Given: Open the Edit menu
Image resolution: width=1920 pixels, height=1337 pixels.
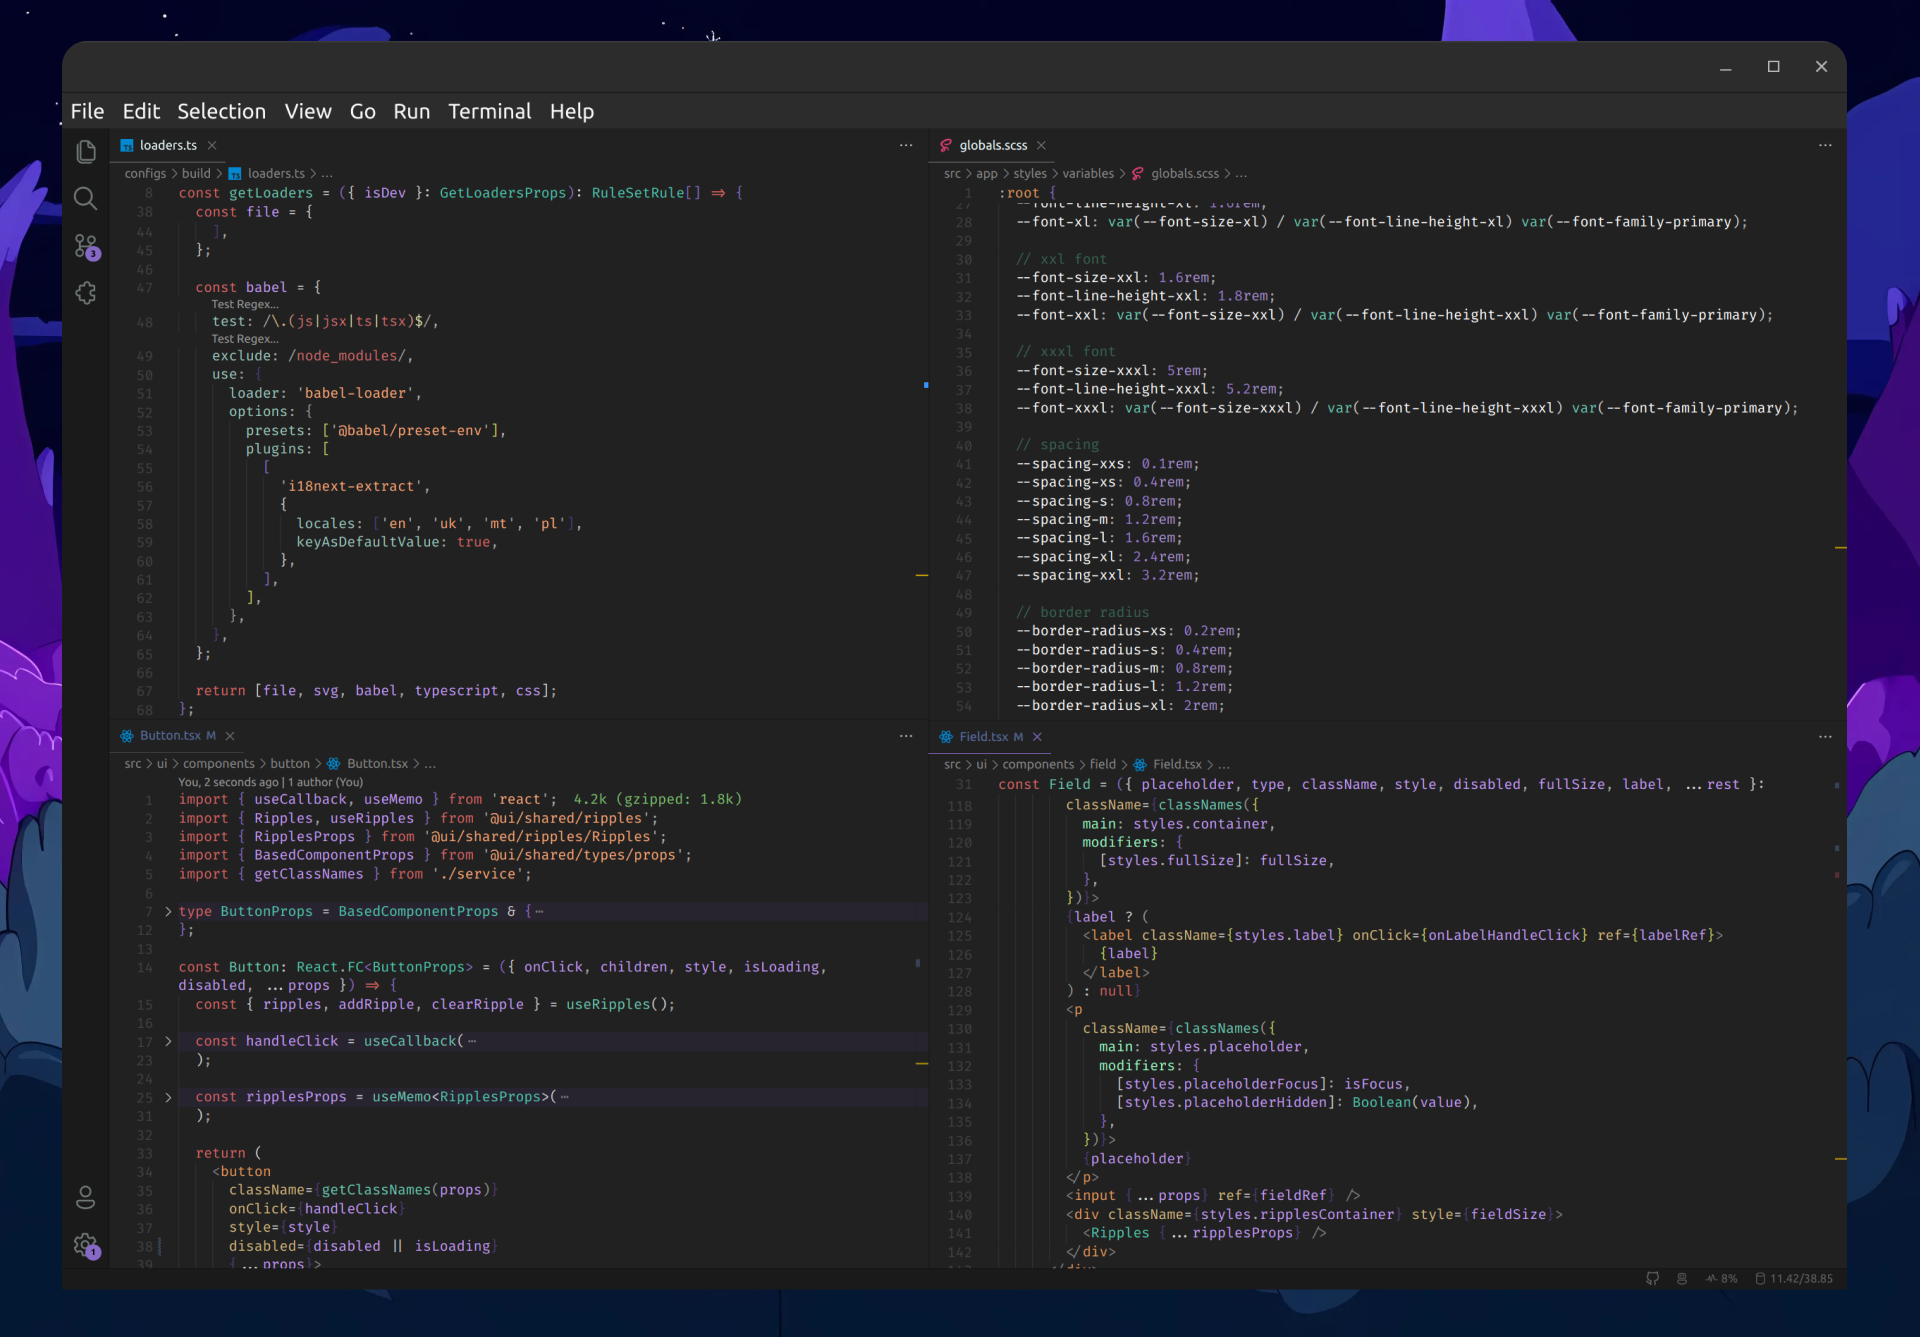Looking at the screenshot, I should [x=141, y=111].
